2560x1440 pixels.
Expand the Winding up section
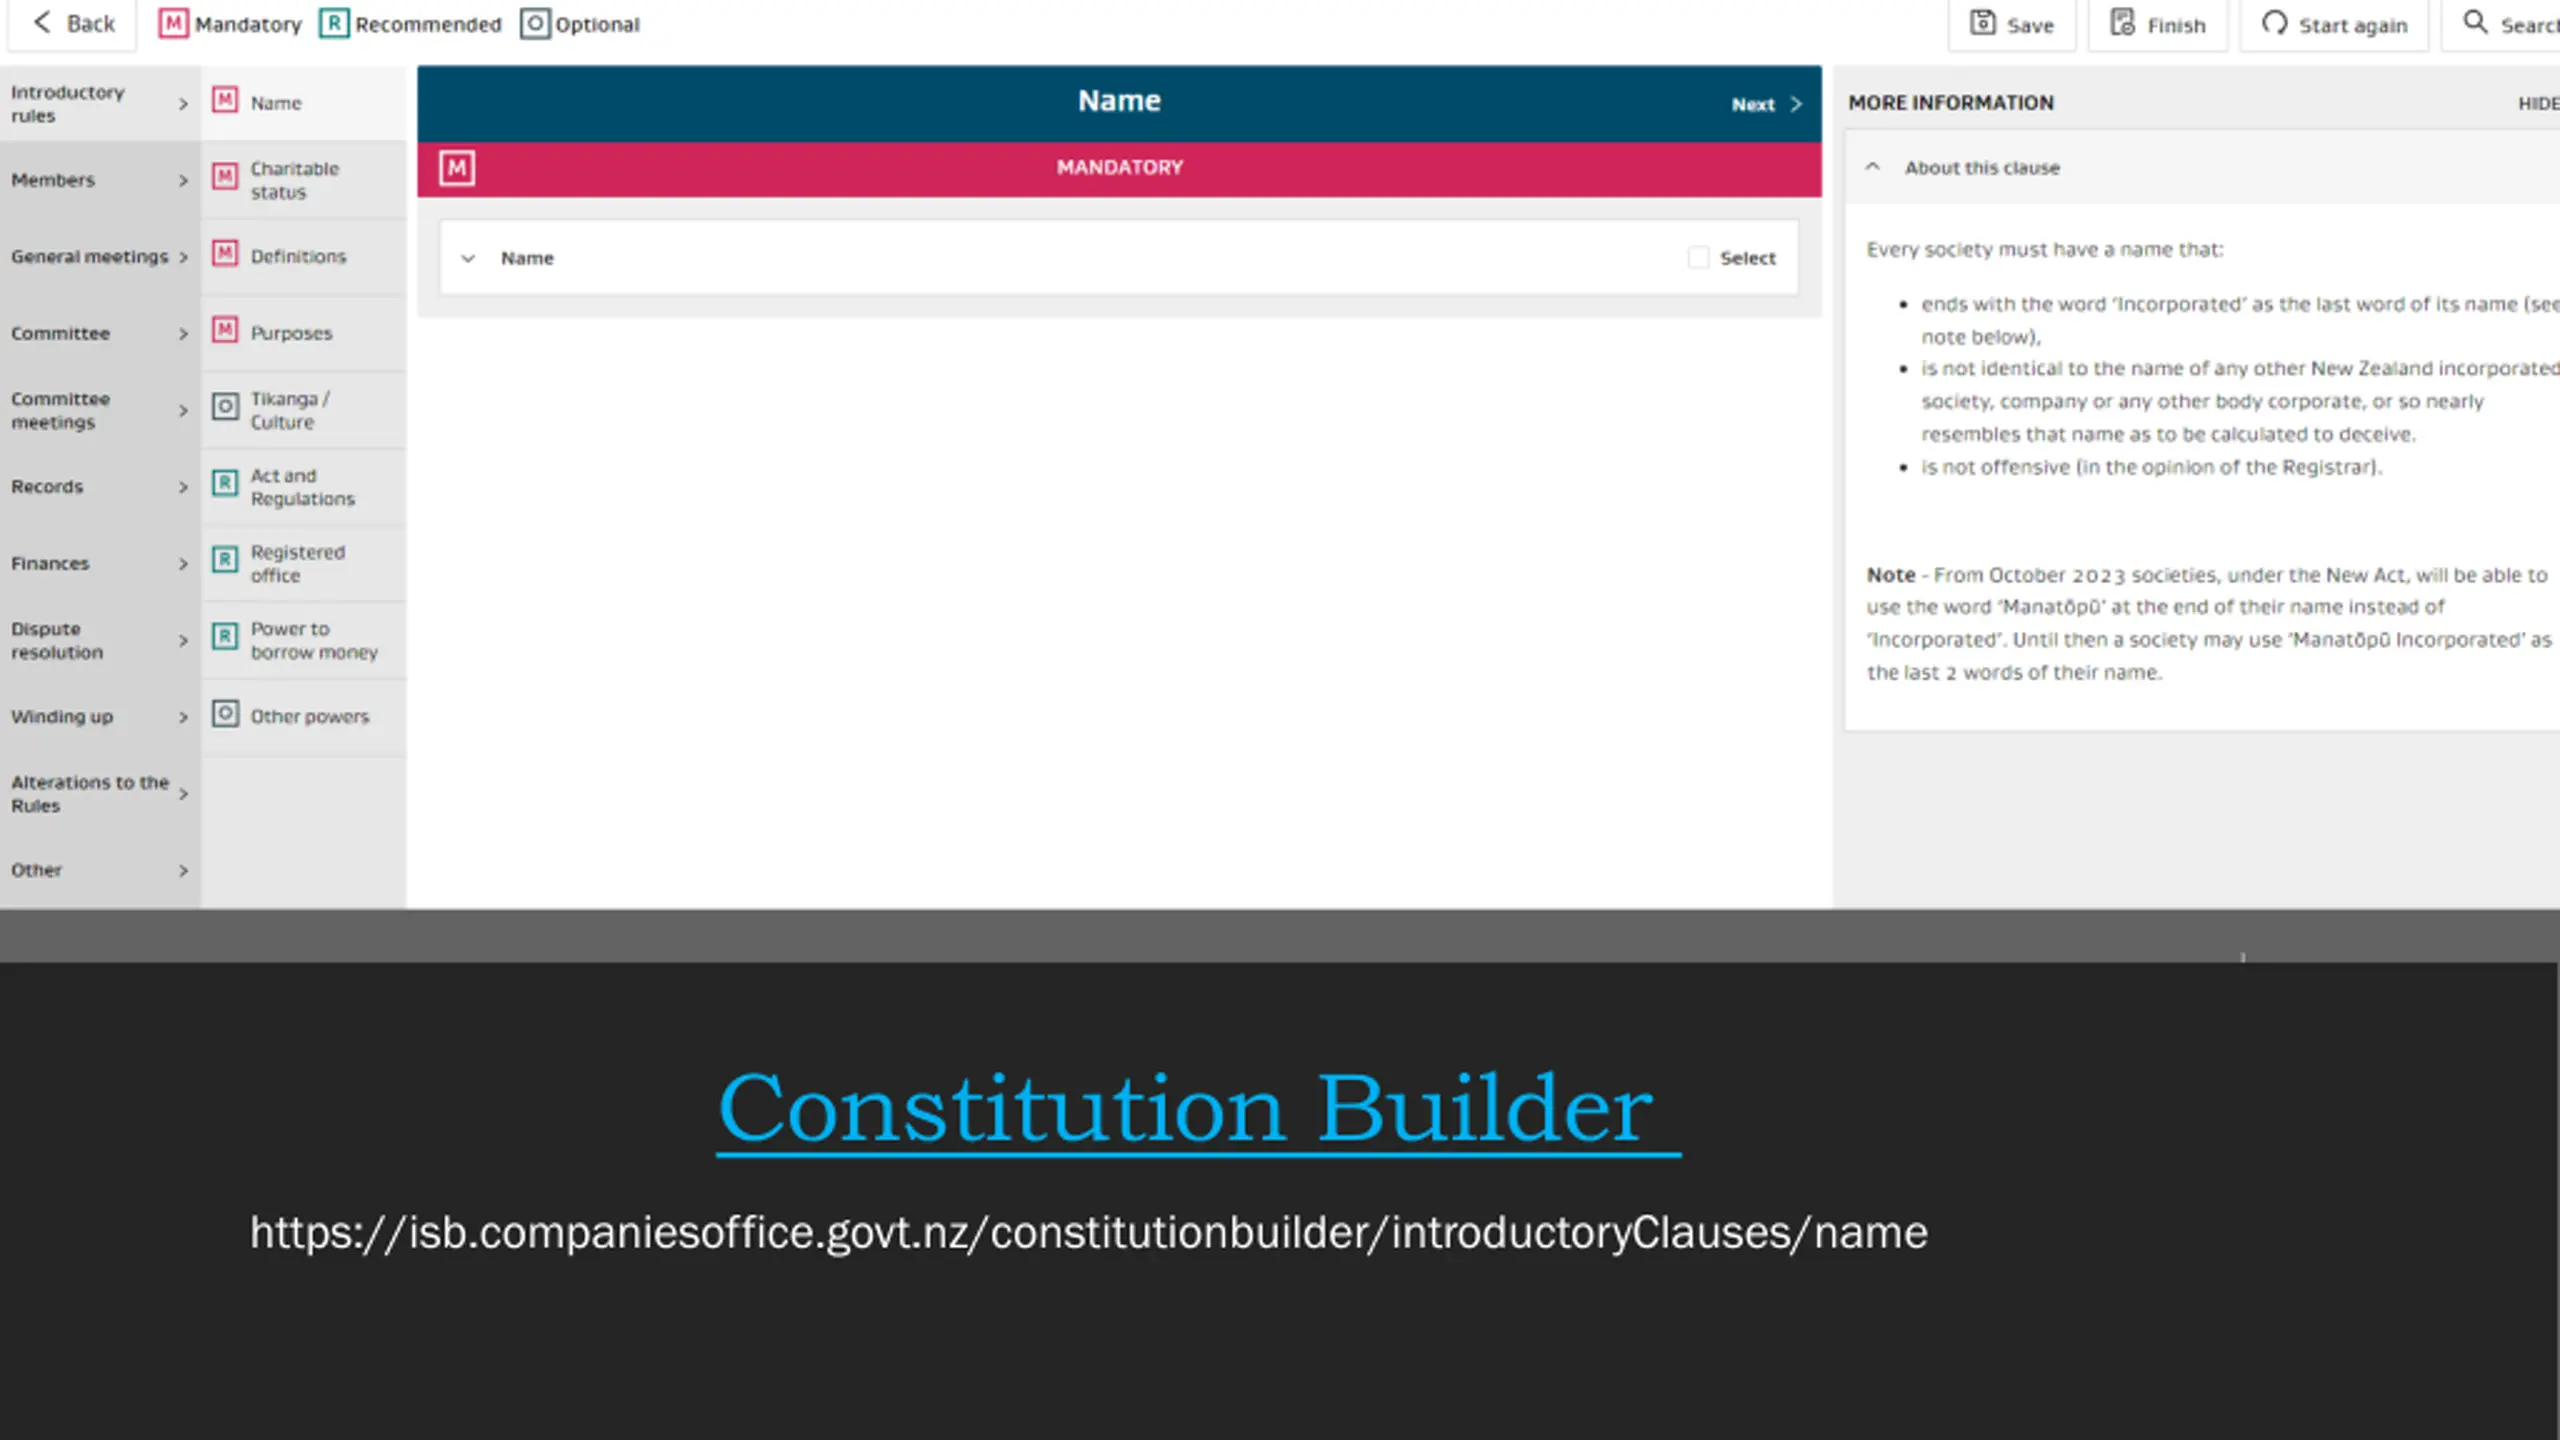point(100,717)
